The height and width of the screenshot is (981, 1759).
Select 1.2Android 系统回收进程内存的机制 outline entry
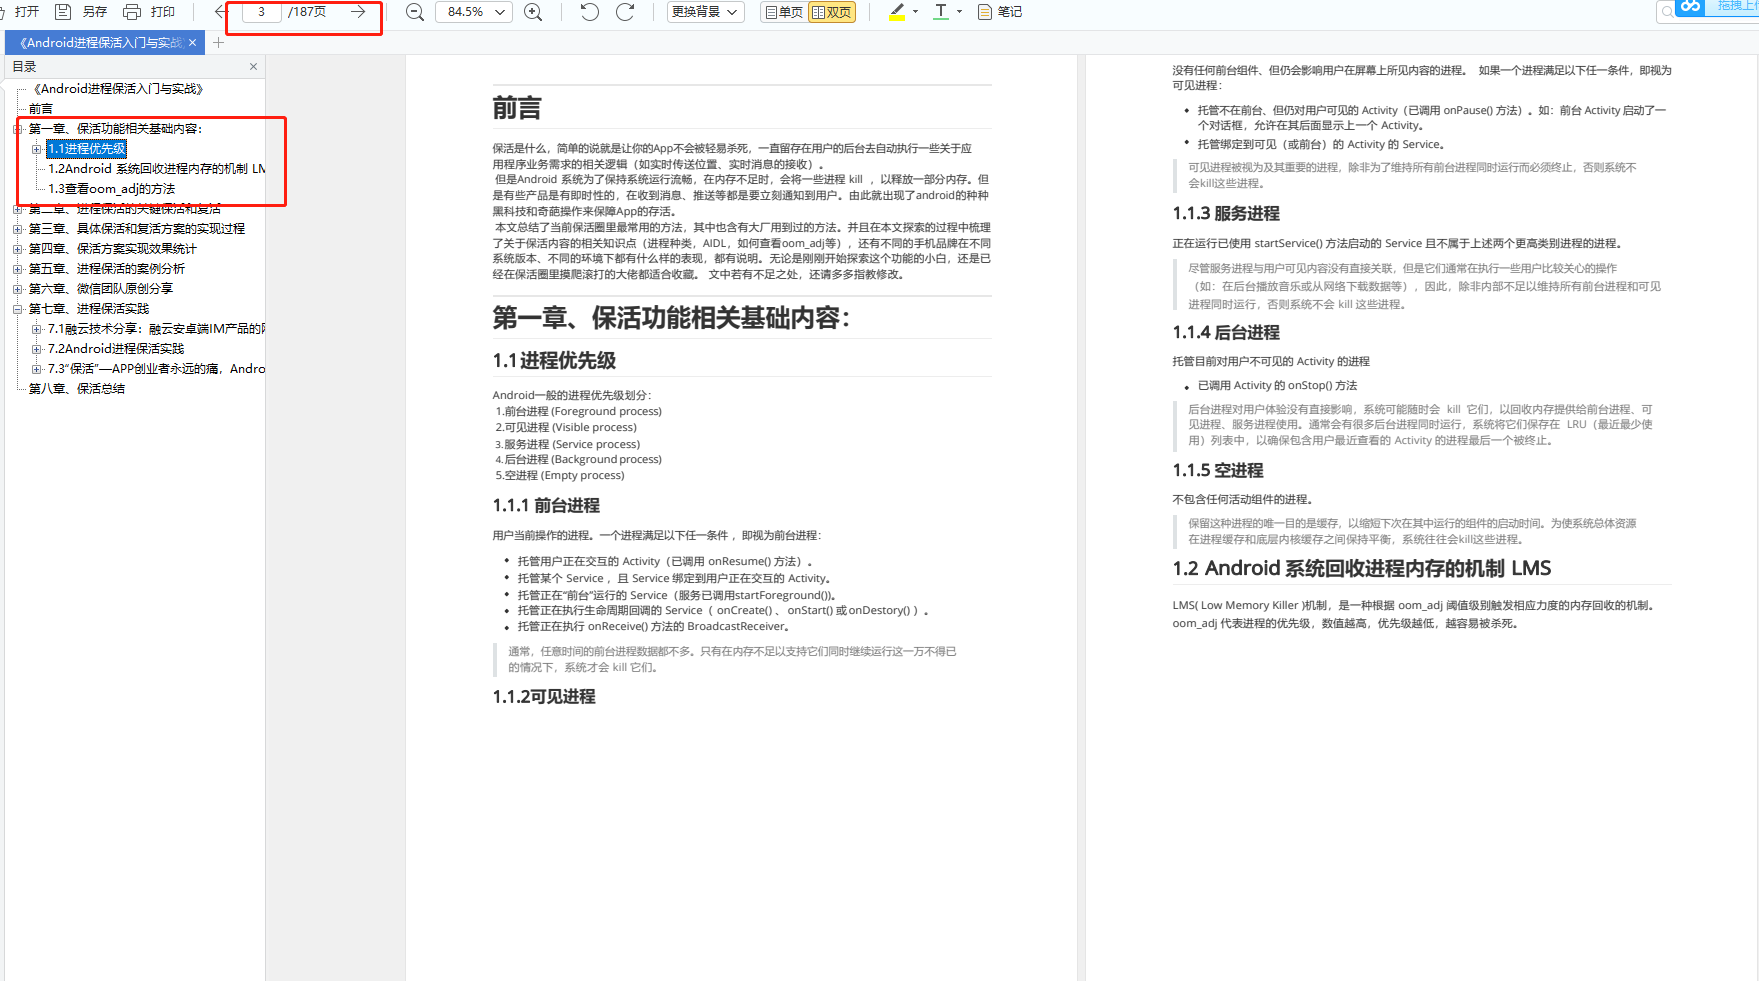pos(157,169)
